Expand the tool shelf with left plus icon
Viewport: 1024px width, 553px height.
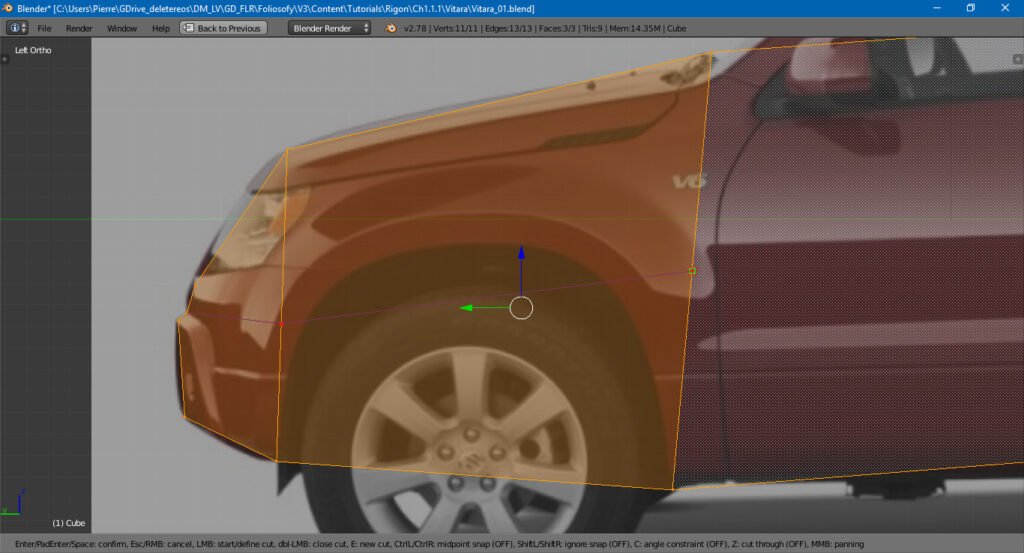tap(5, 59)
